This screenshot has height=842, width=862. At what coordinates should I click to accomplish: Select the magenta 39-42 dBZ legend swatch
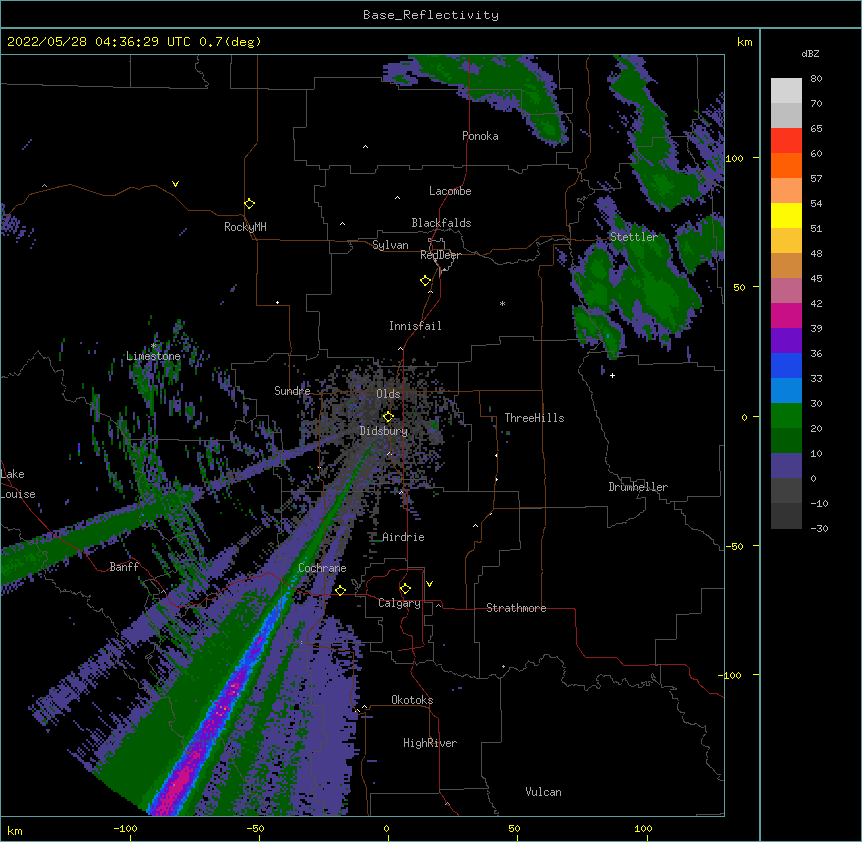click(786, 315)
